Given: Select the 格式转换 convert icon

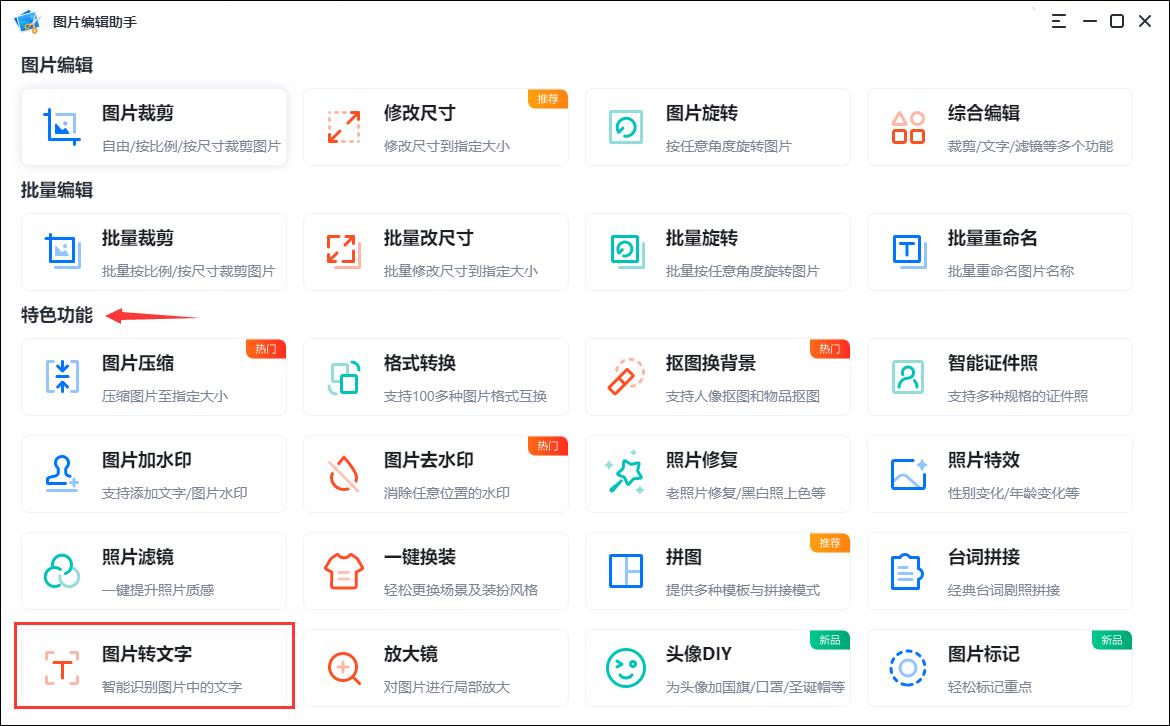Looking at the screenshot, I should pyautogui.click(x=344, y=376).
